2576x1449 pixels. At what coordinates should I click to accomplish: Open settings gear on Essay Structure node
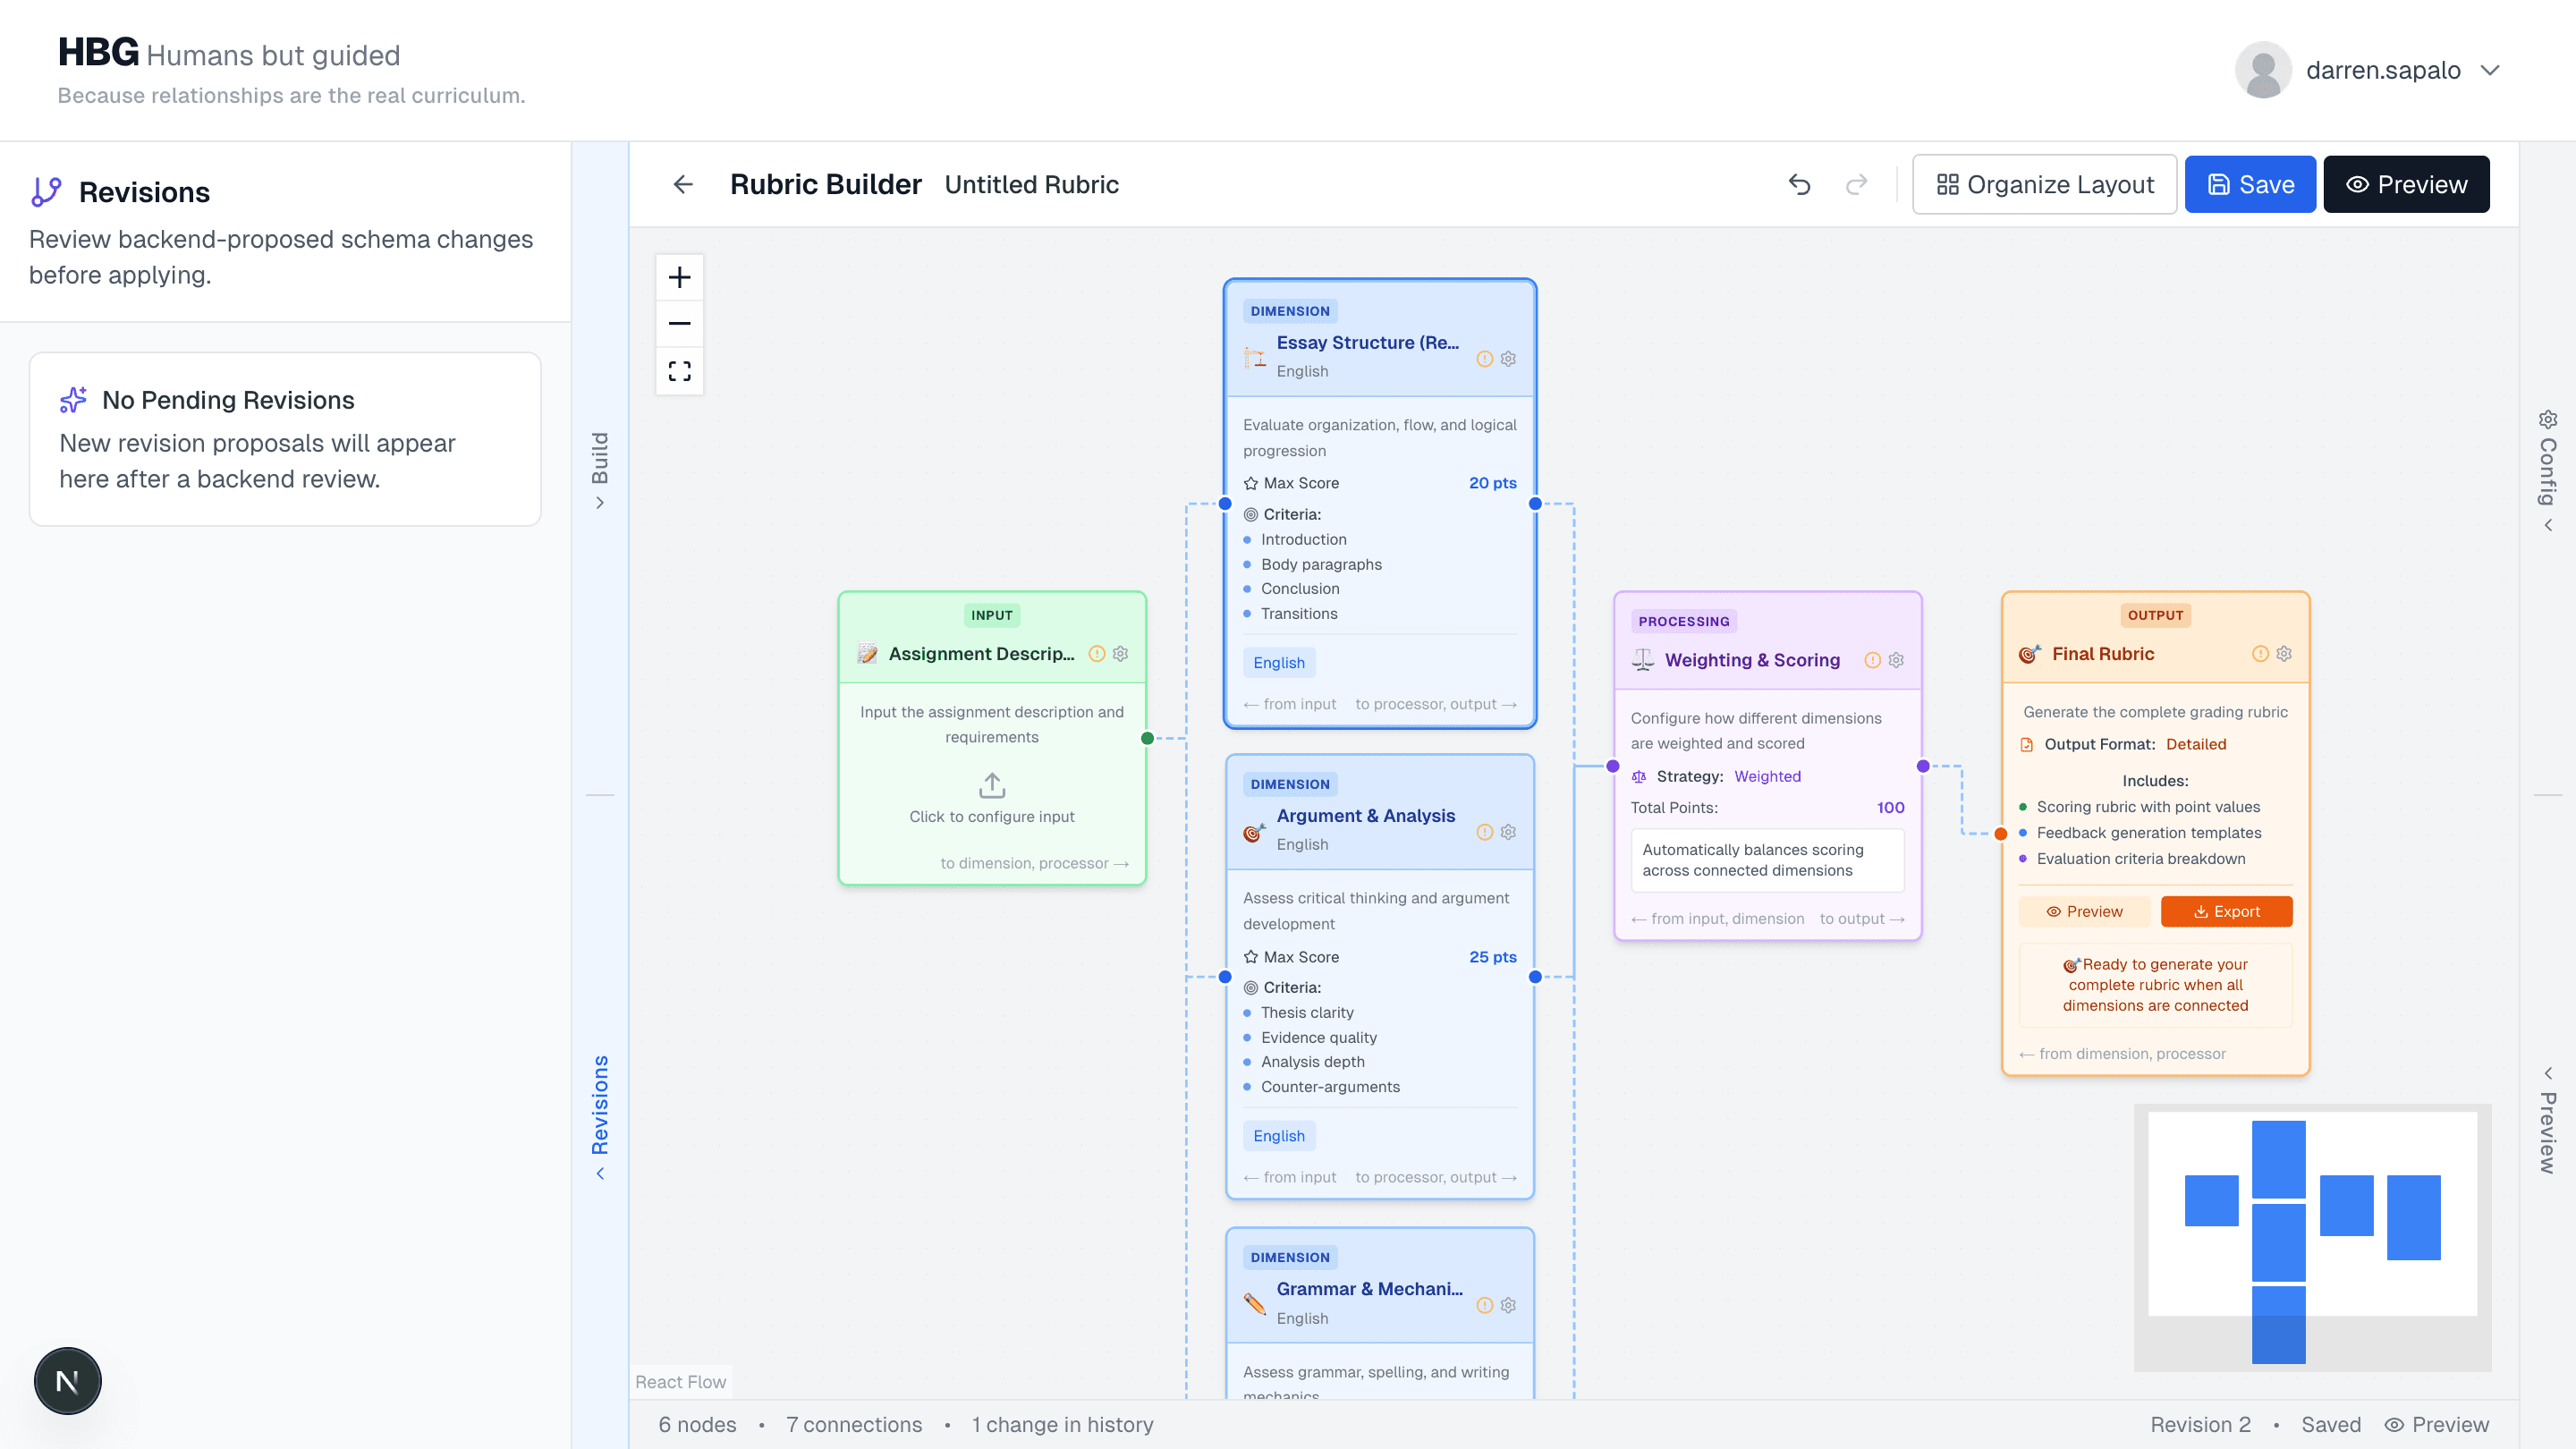(1508, 358)
